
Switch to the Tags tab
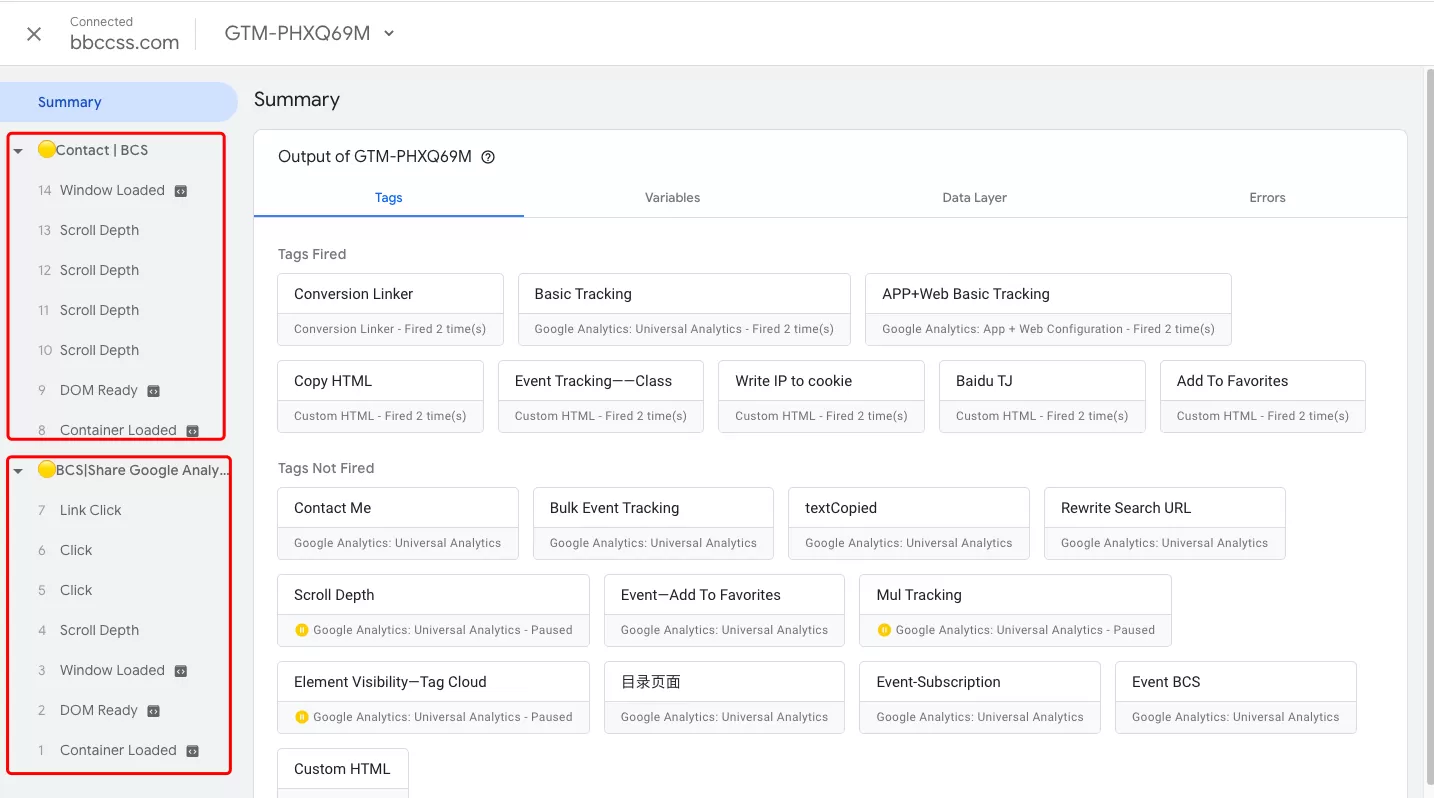(389, 197)
